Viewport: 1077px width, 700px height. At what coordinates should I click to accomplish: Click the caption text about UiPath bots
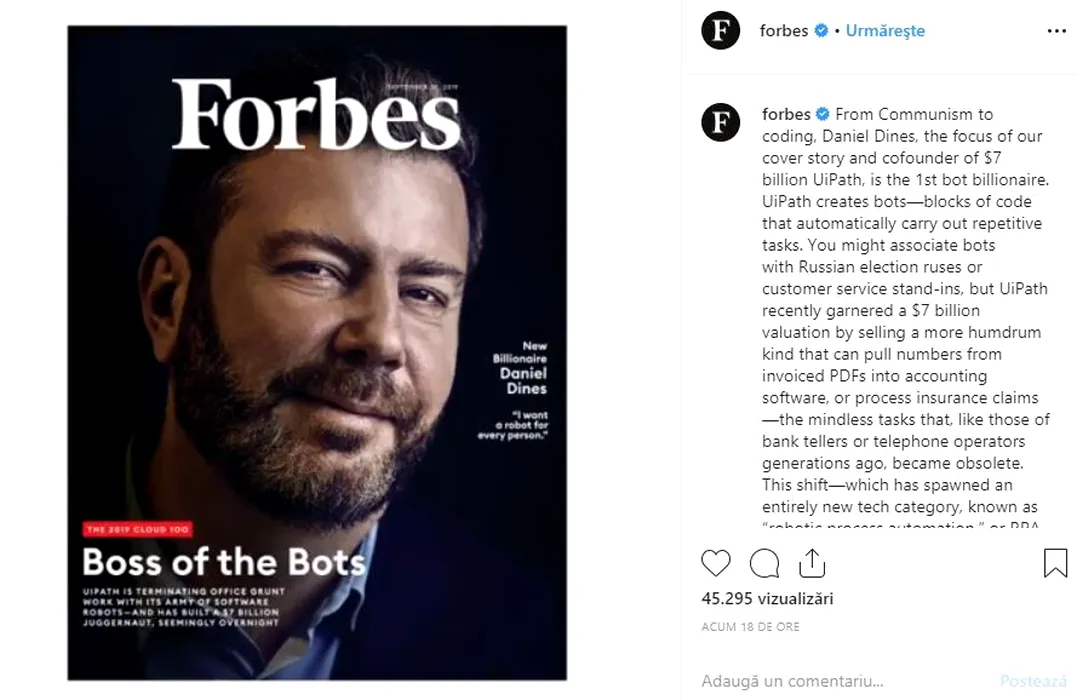point(905,310)
